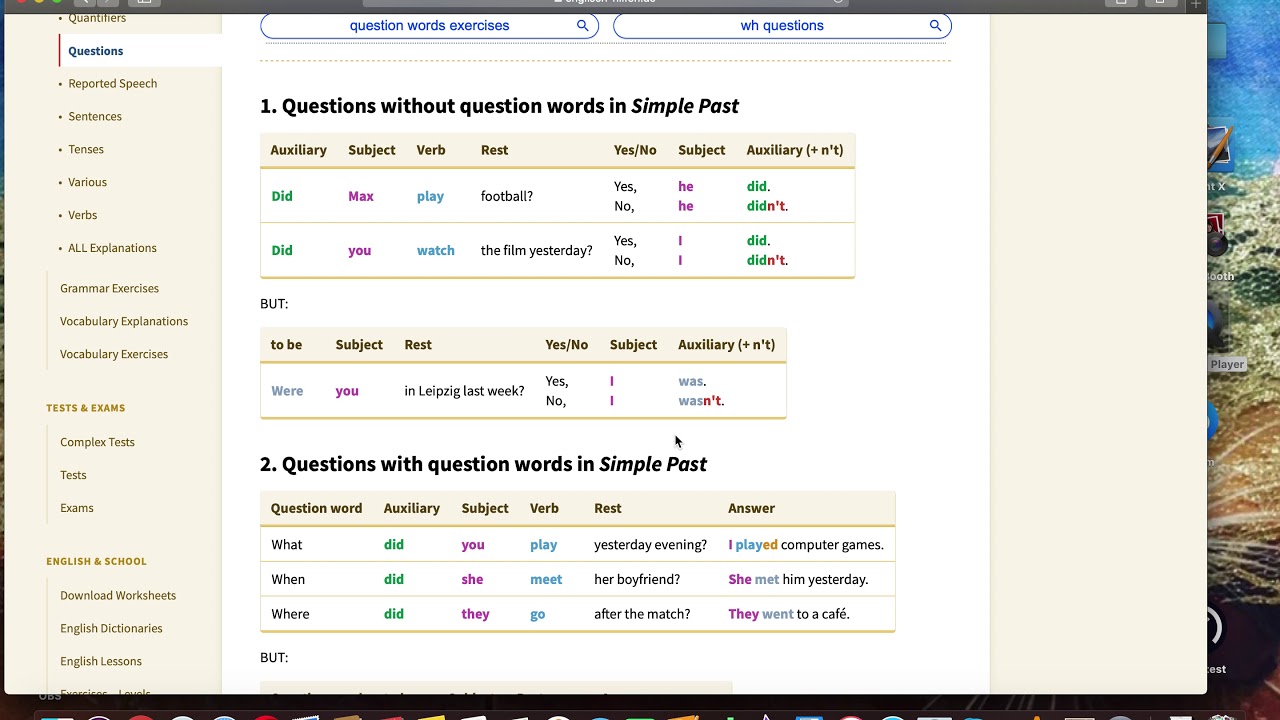Open Download Worksheets link

tap(118, 595)
